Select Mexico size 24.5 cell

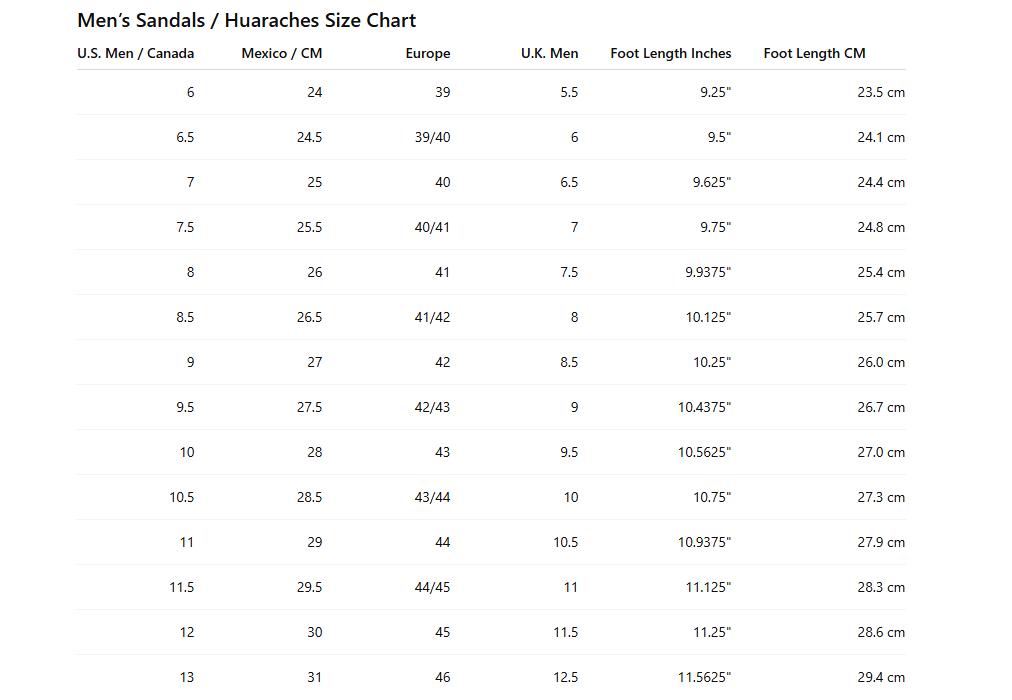click(309, 137)
